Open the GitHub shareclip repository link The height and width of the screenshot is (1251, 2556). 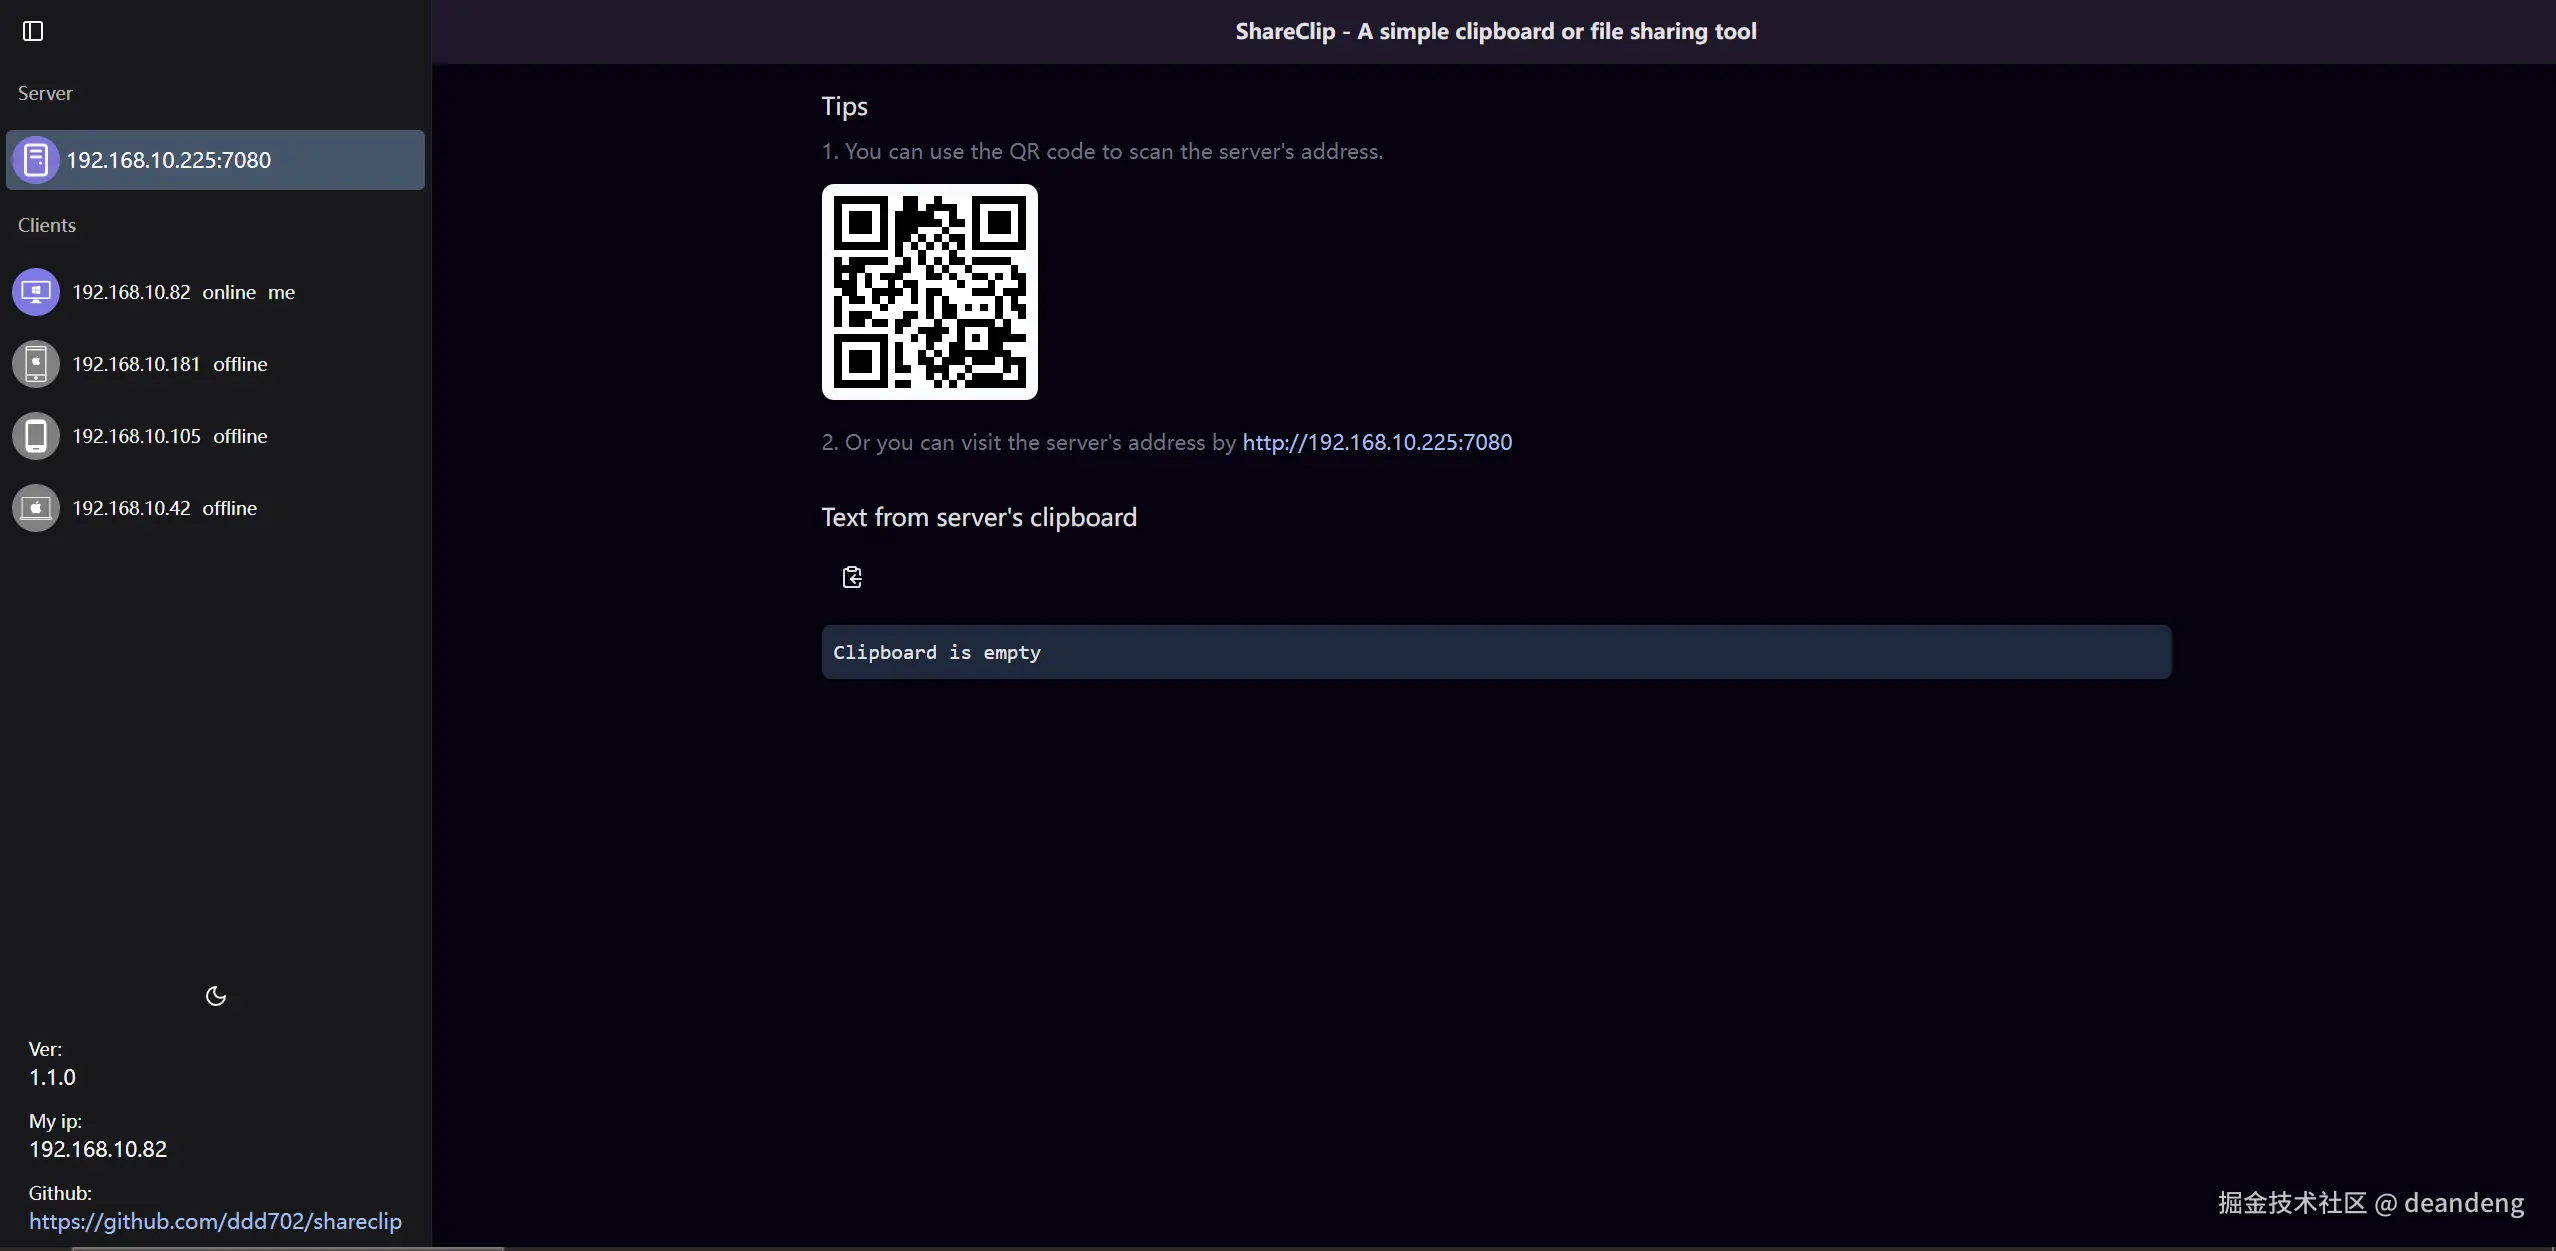[x=215, y=1221]
